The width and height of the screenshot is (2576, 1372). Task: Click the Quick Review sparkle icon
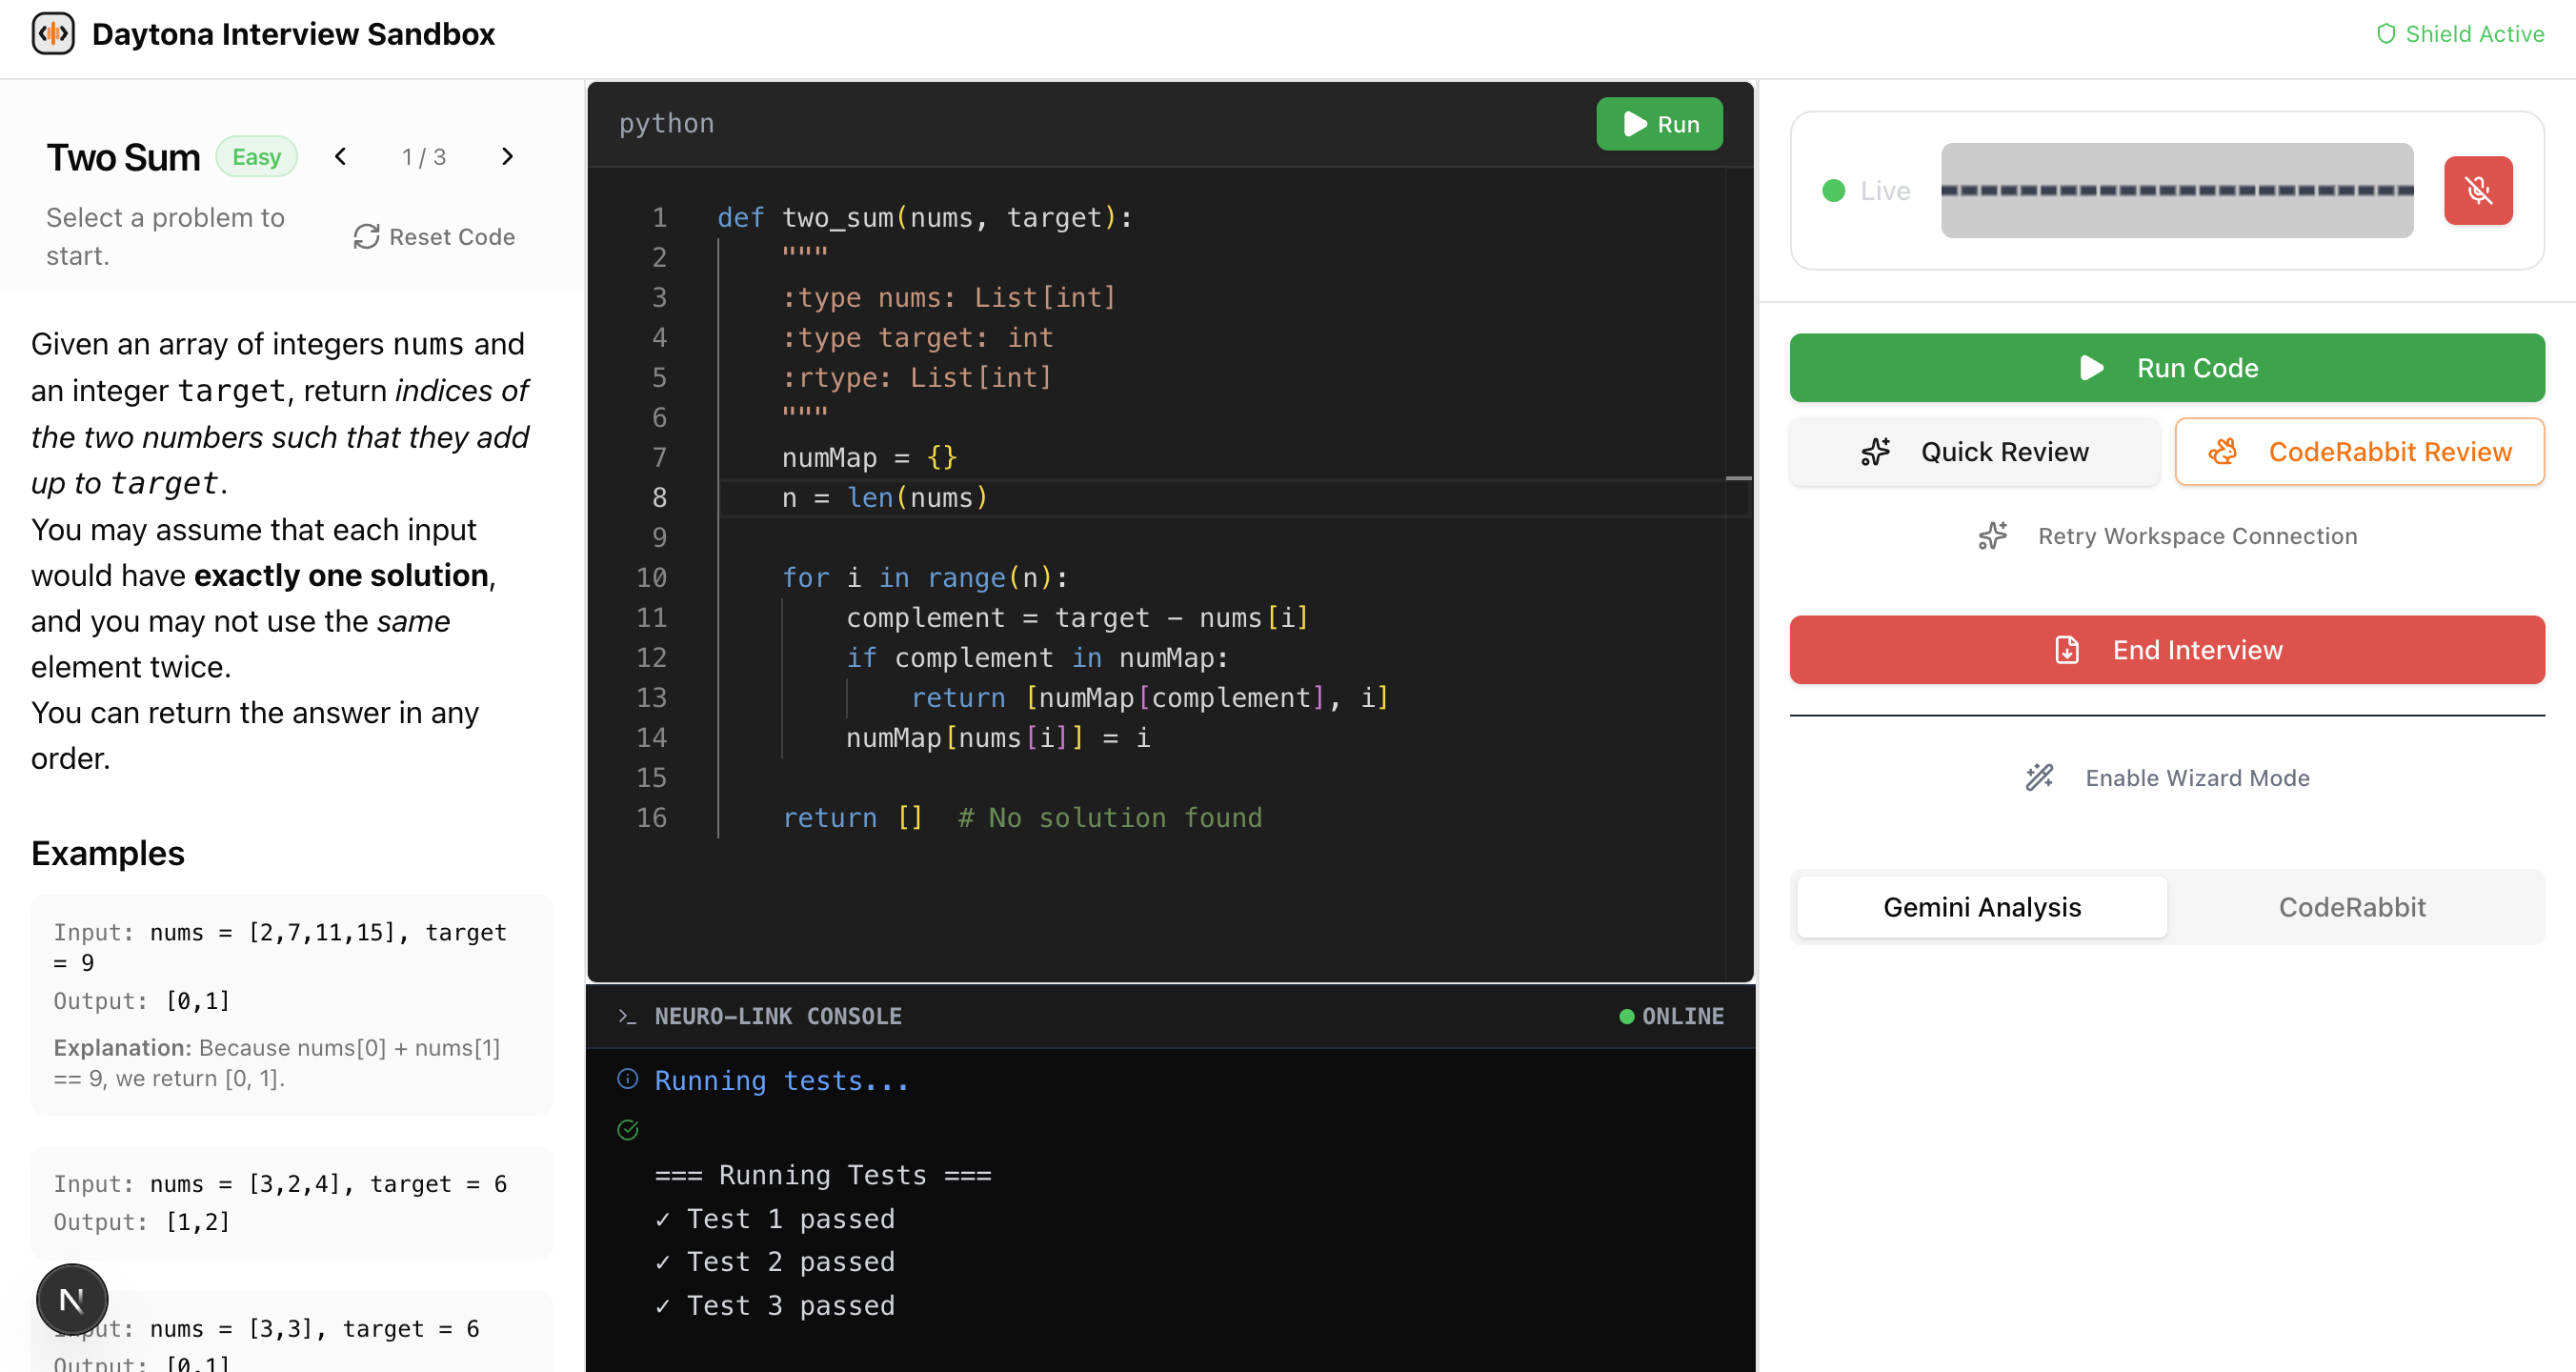pyautogui.click(x=1875, y=452)
